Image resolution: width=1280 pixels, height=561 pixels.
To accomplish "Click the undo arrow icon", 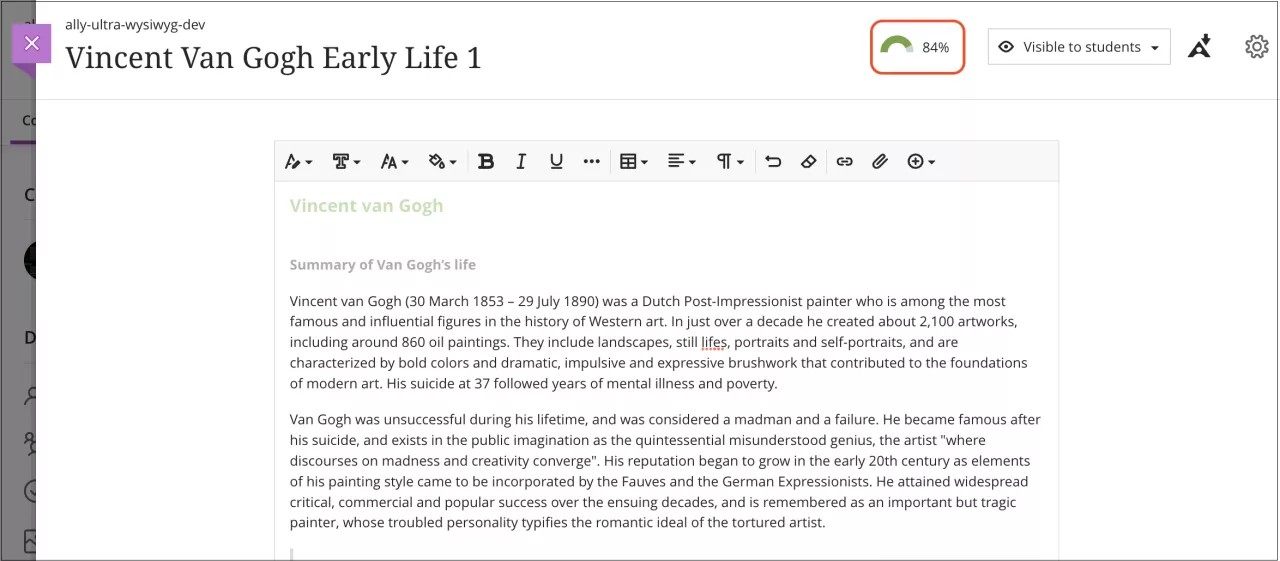I will (773, 161).
